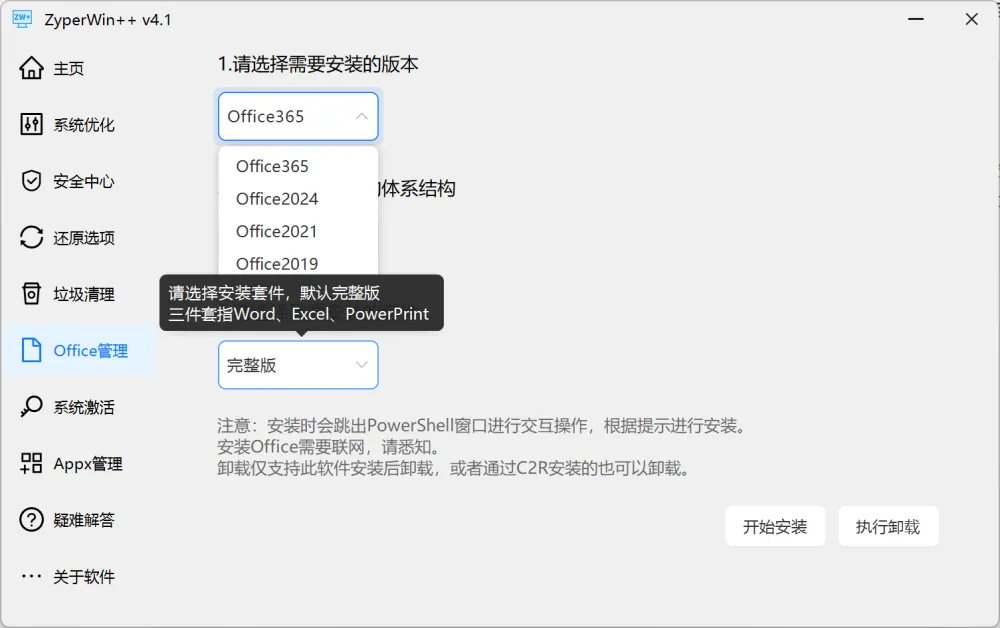Click the refresh icon for 还原选项
The image size is (1000, 628).
(x=31, y=237)
